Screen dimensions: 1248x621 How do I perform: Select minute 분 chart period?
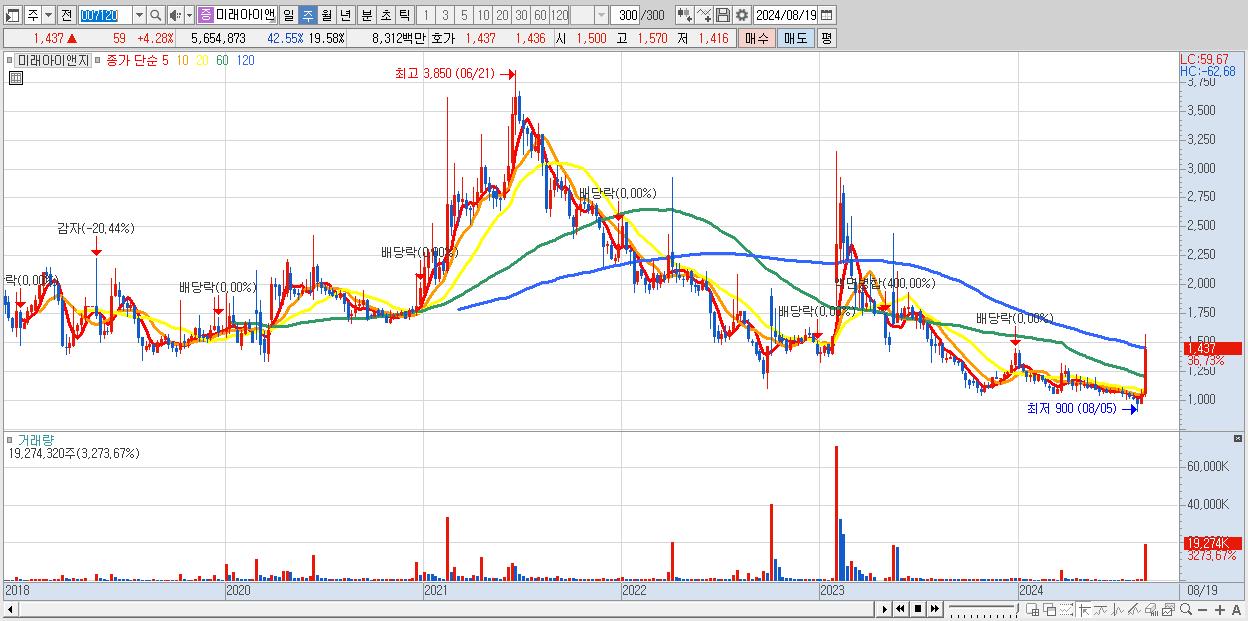tap(366, 15)
